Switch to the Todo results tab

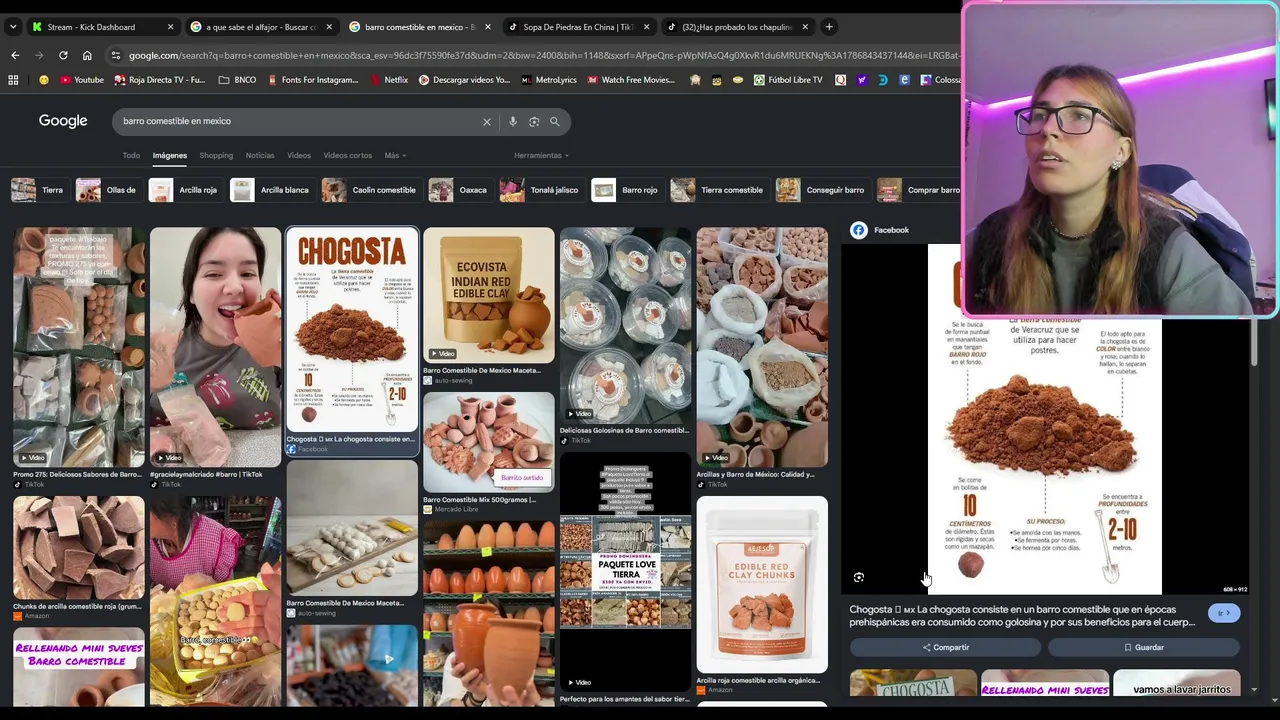(x=131, y=156)
